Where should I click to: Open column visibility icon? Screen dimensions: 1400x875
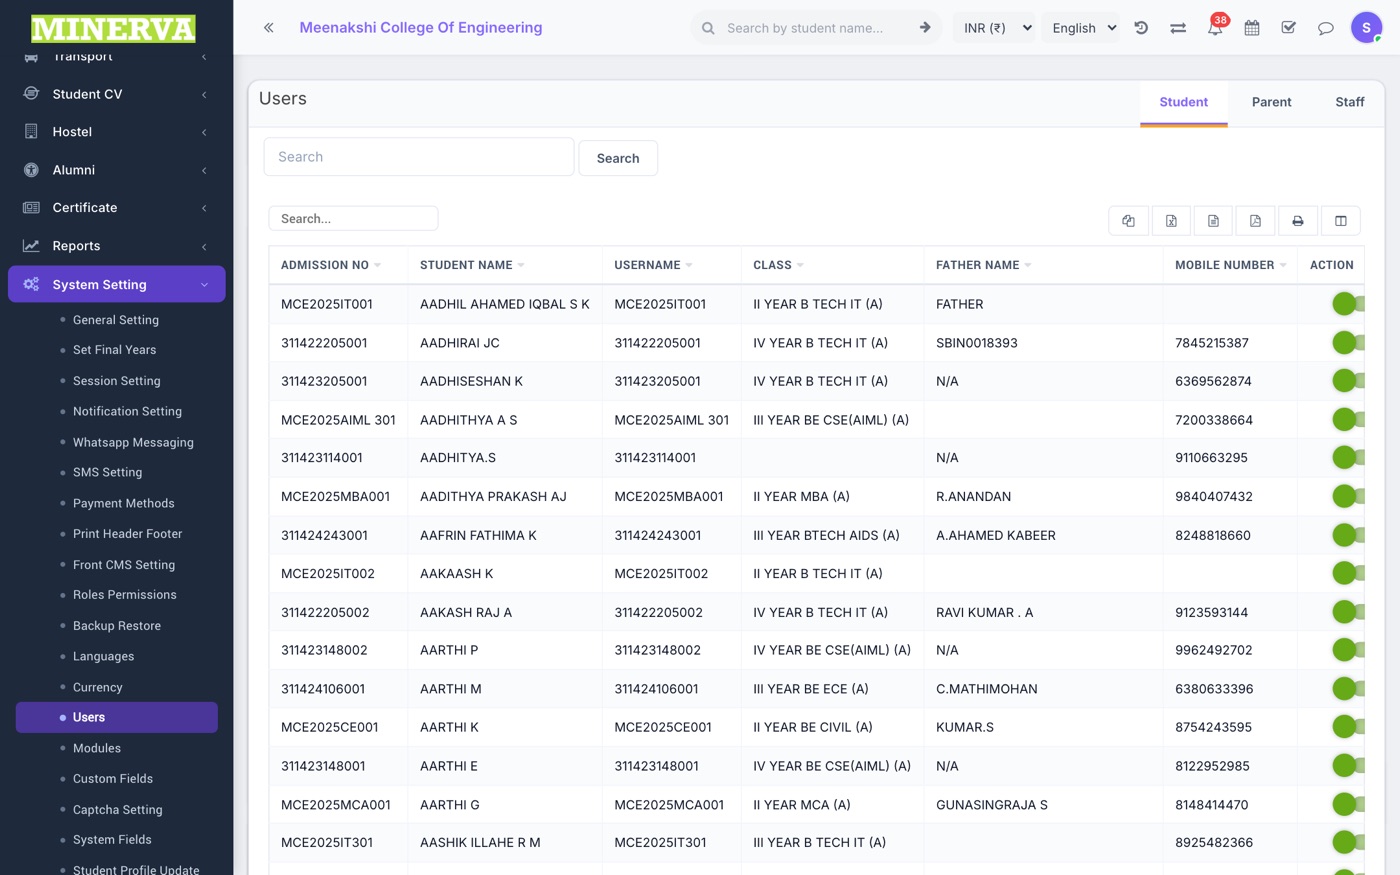(1341, 221)
